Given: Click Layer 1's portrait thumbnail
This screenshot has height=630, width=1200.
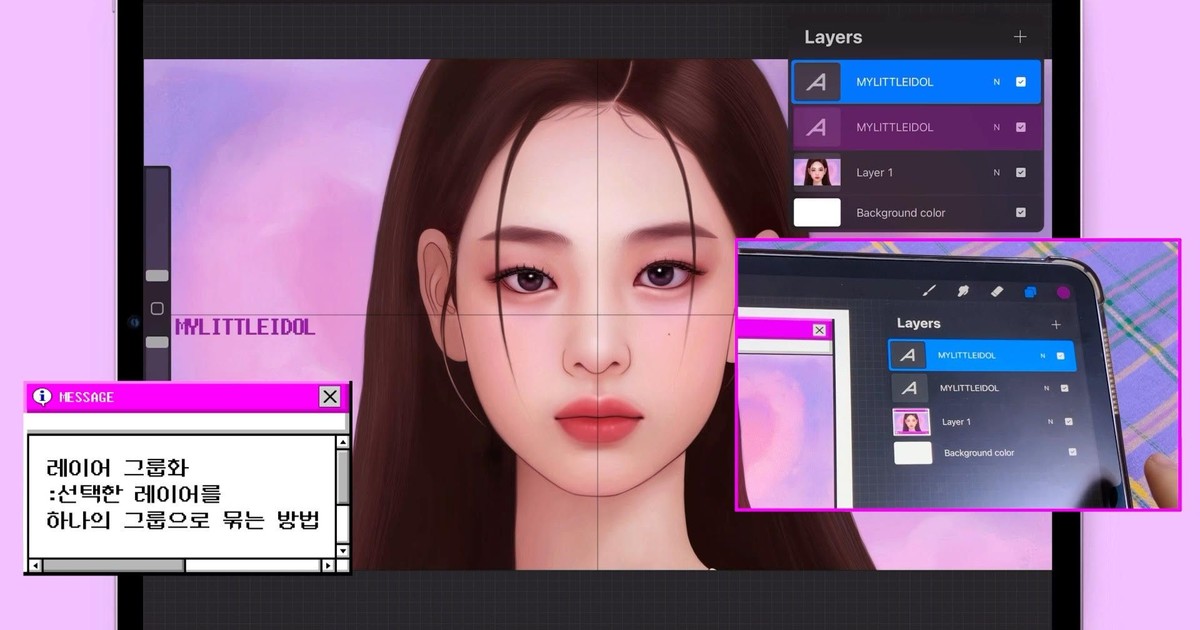Looking at the screenshot, I should click(817, 172).
